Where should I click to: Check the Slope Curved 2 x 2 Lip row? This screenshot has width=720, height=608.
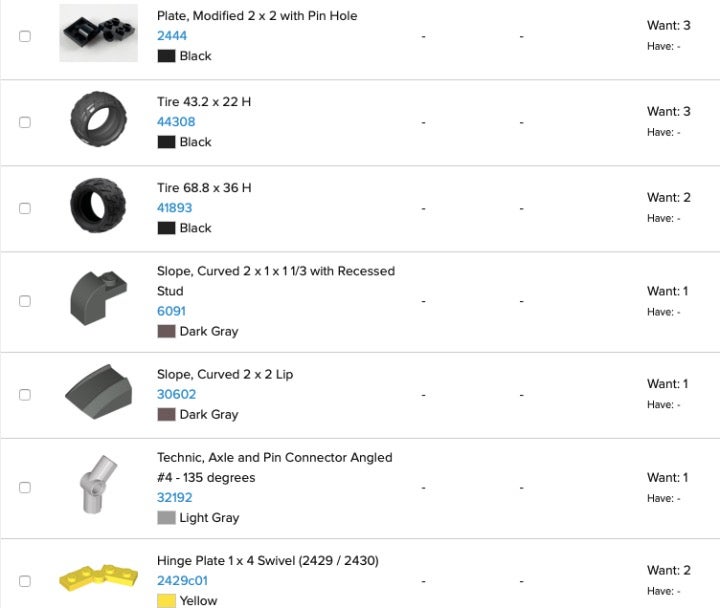click(25, 394)
